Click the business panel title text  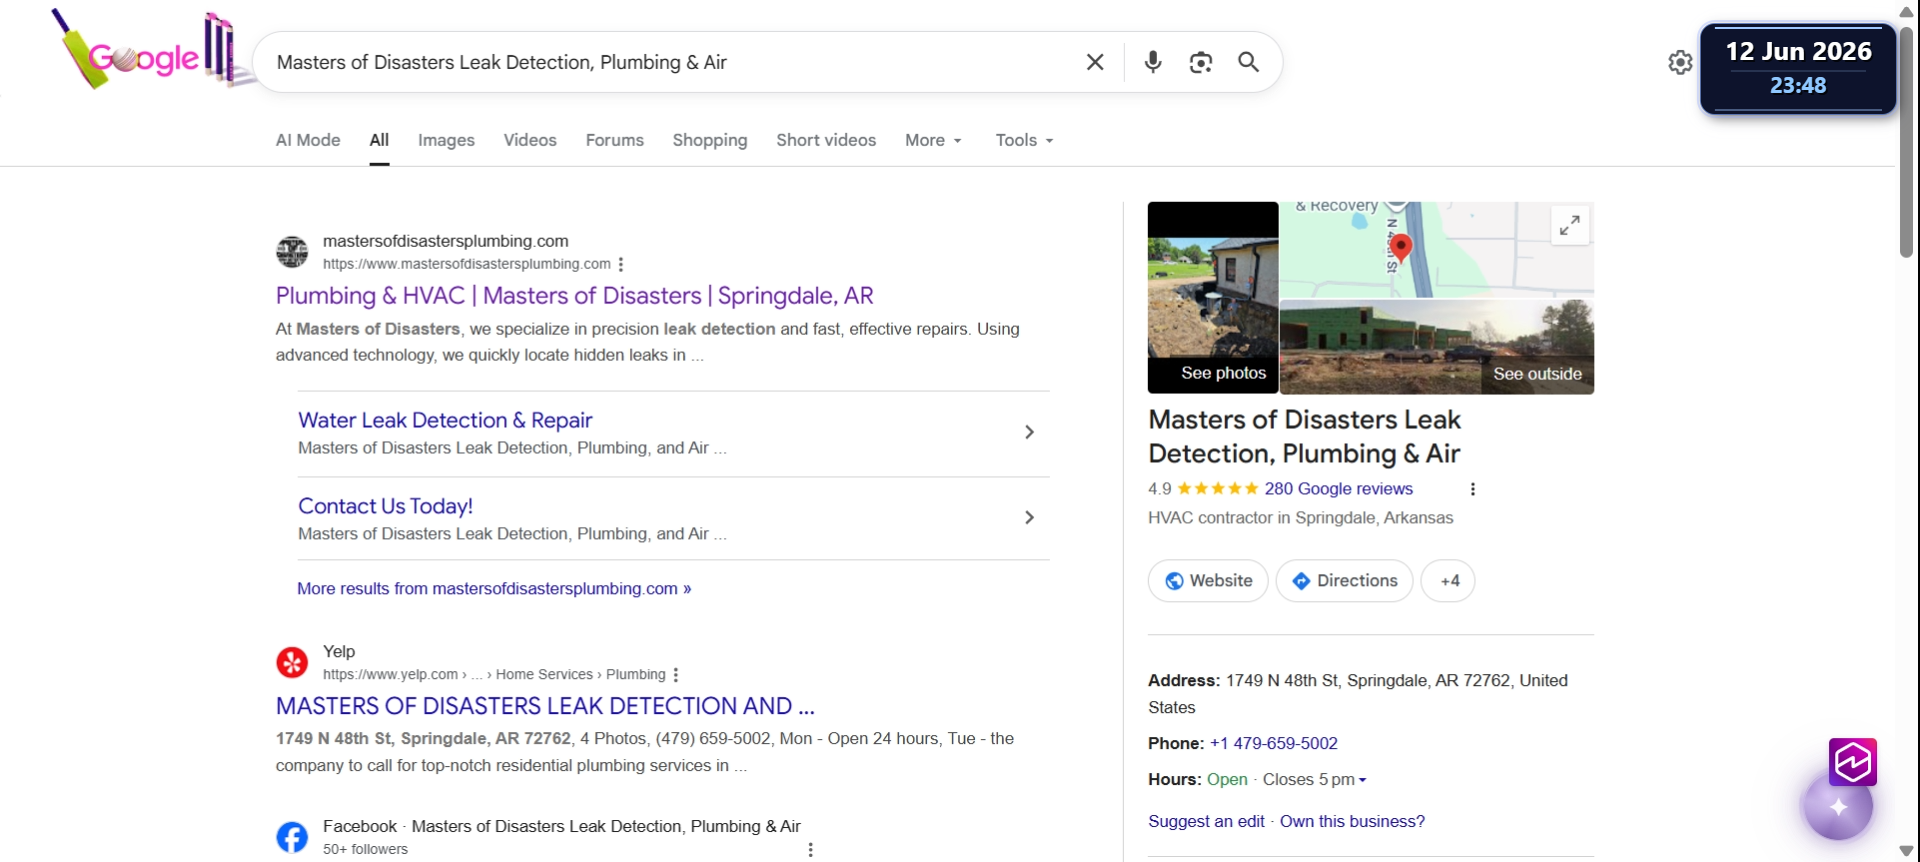coord(1304,437)
